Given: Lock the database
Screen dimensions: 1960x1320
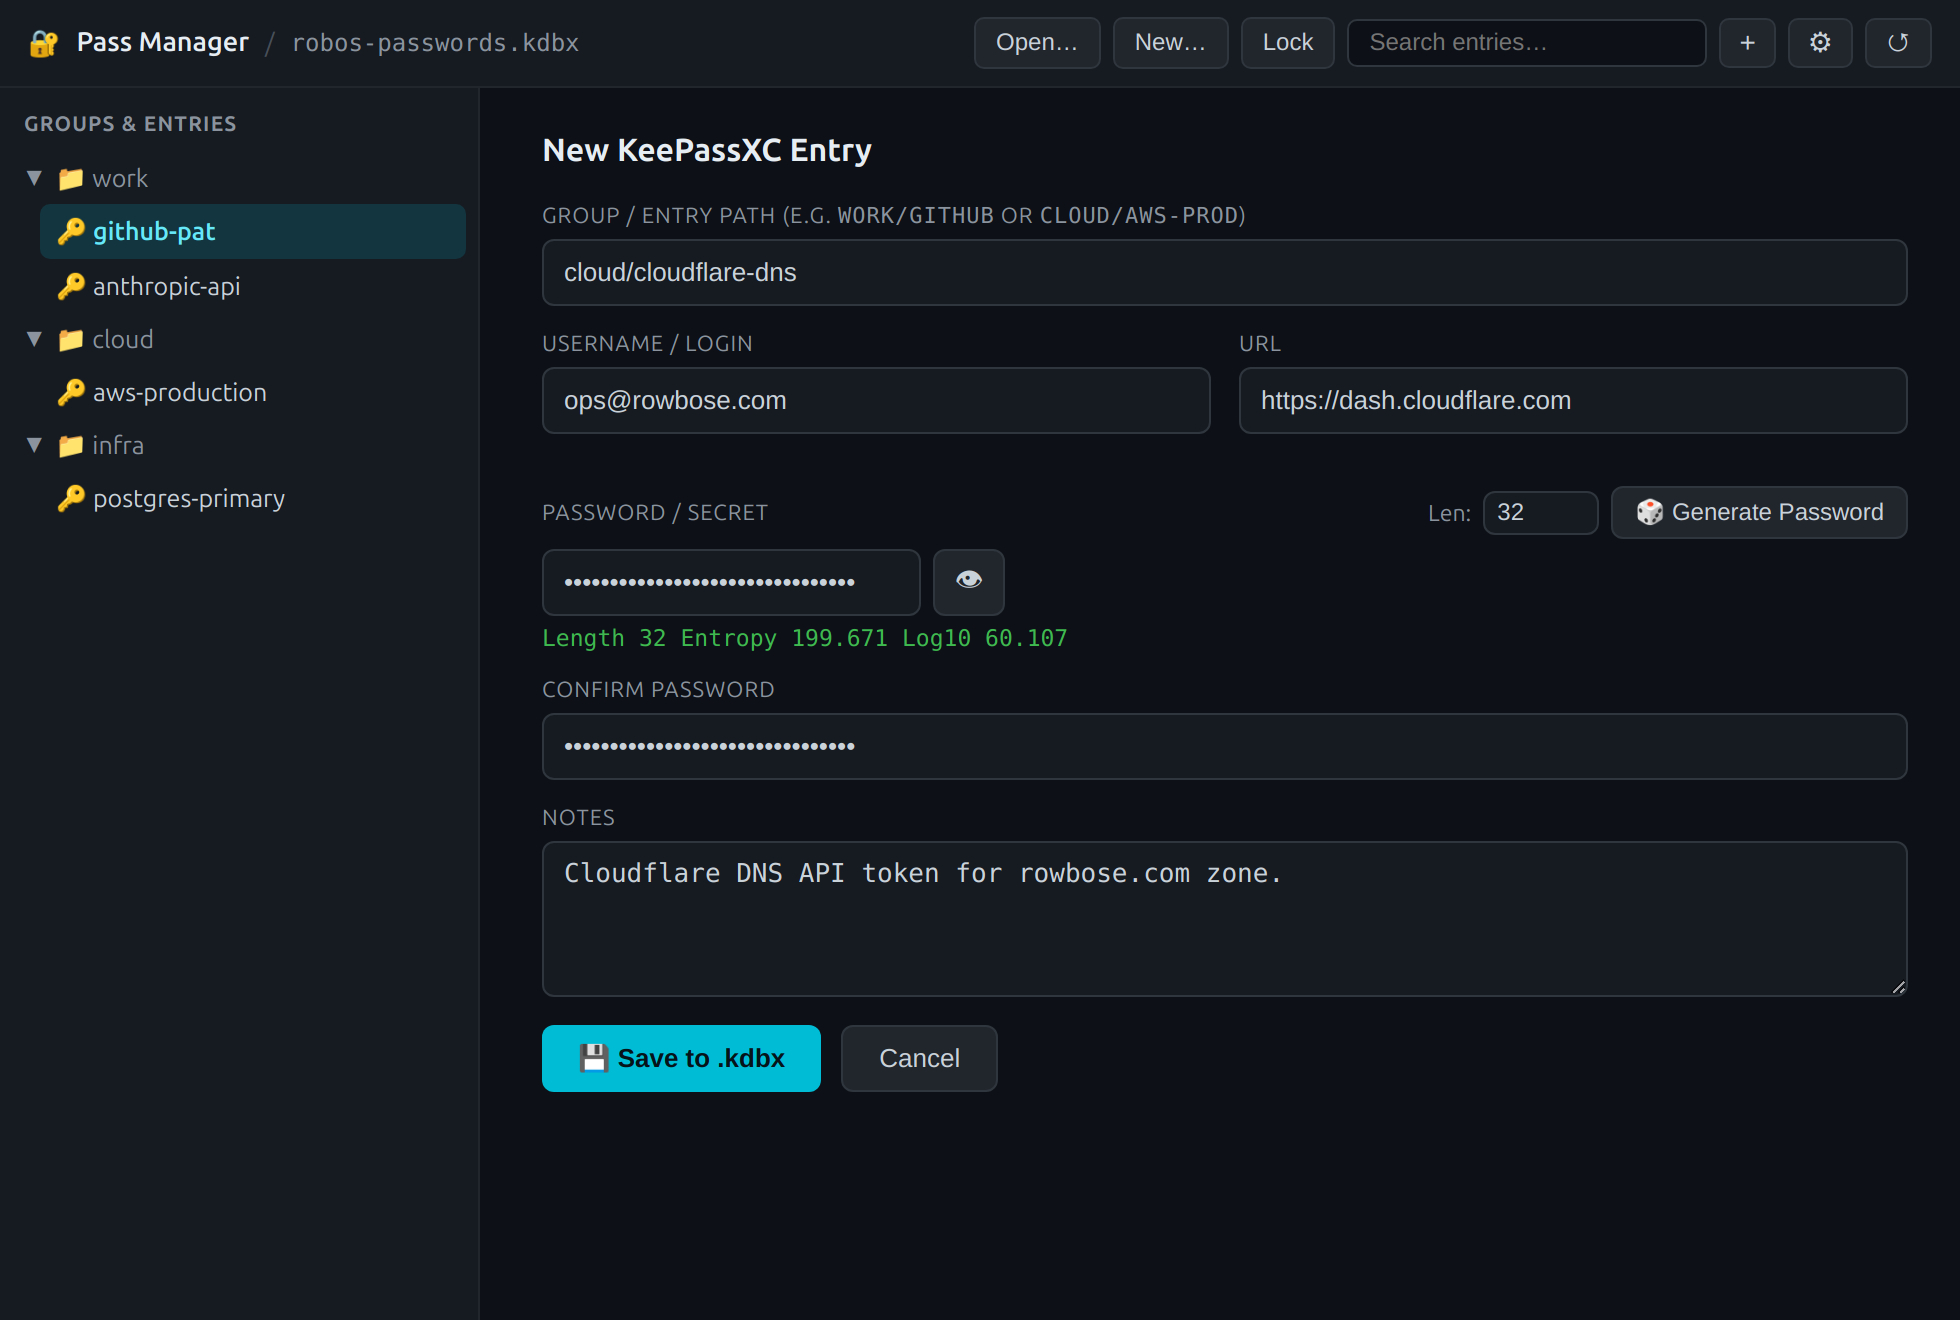Looking at the screenshot, I should pyautogui.click(x=1287, y=43).
